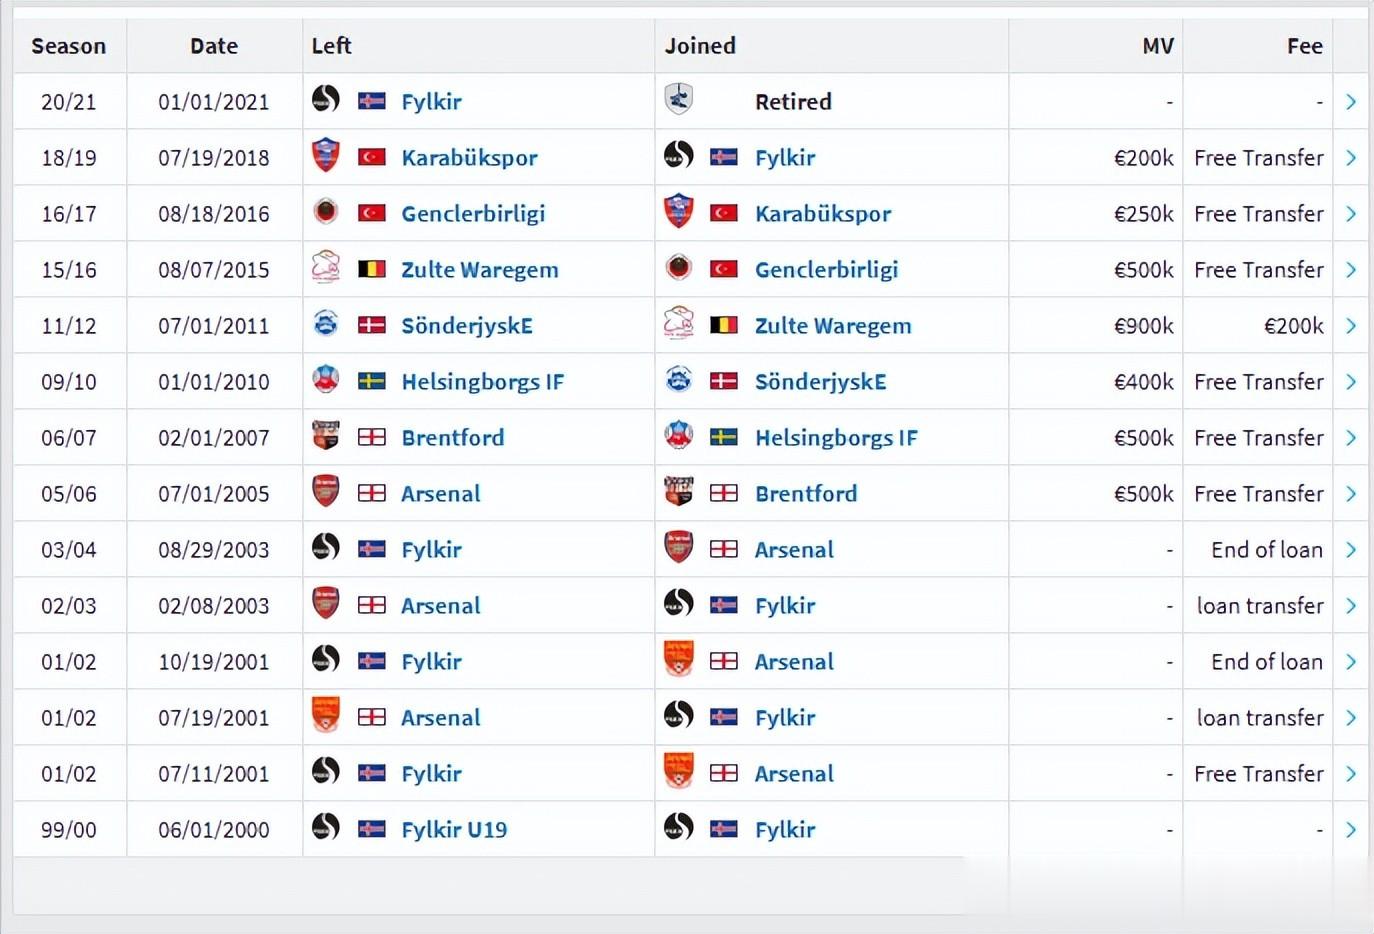Screen dimensions: 1374x934
Task: Click Zulte Waregem crest in 15/16 Left column
Action: [x=326, y=268]
